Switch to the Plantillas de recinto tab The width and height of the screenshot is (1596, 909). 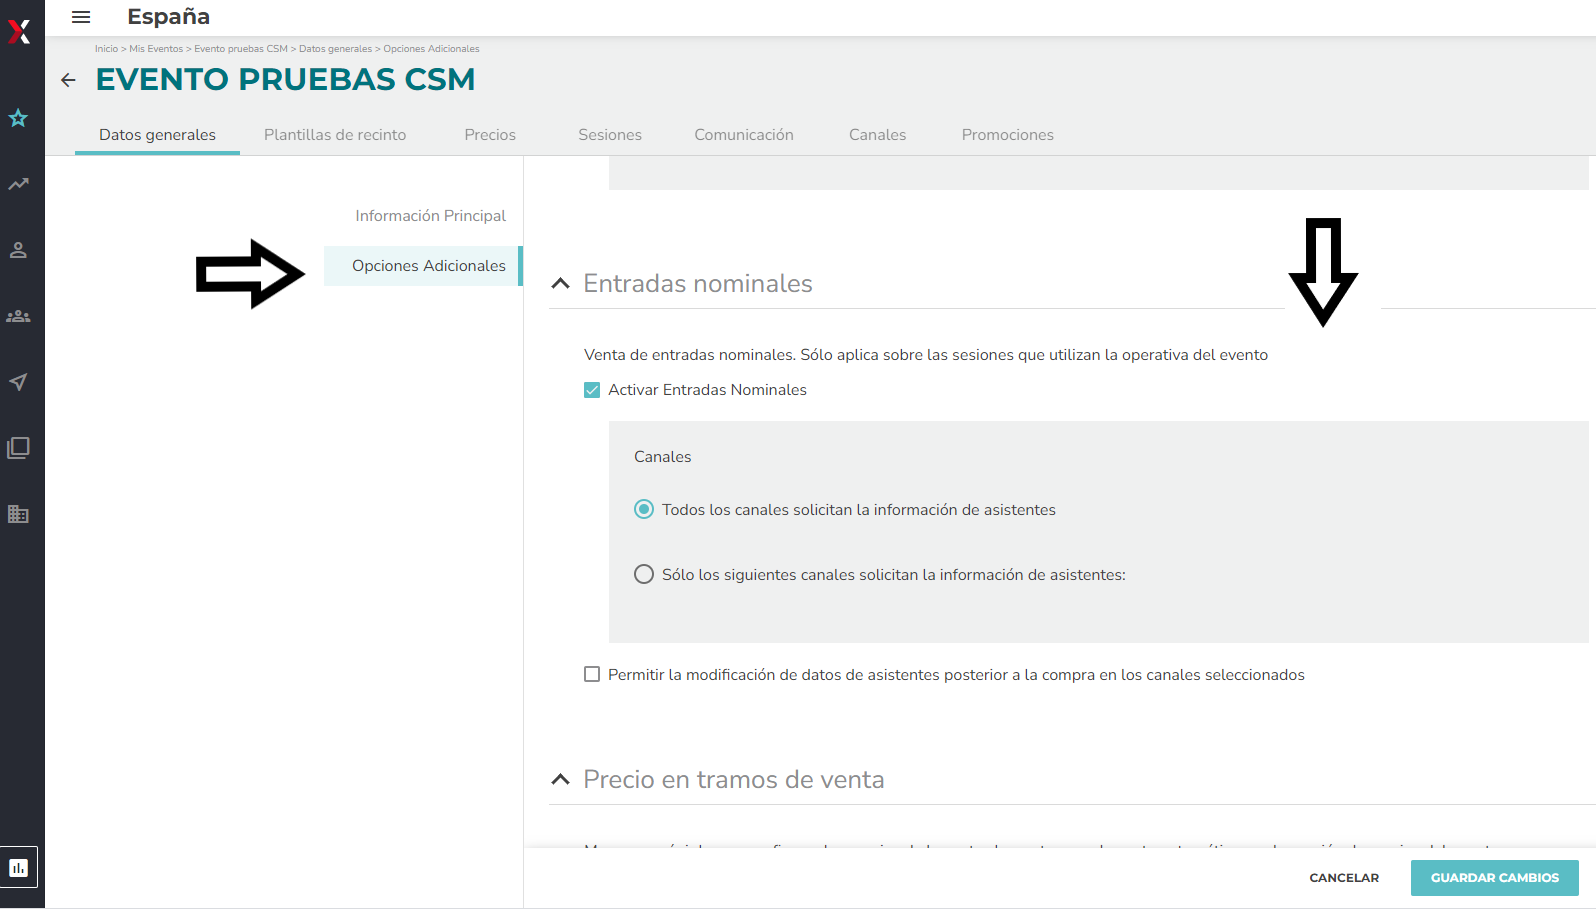click(x=335, y=135)
